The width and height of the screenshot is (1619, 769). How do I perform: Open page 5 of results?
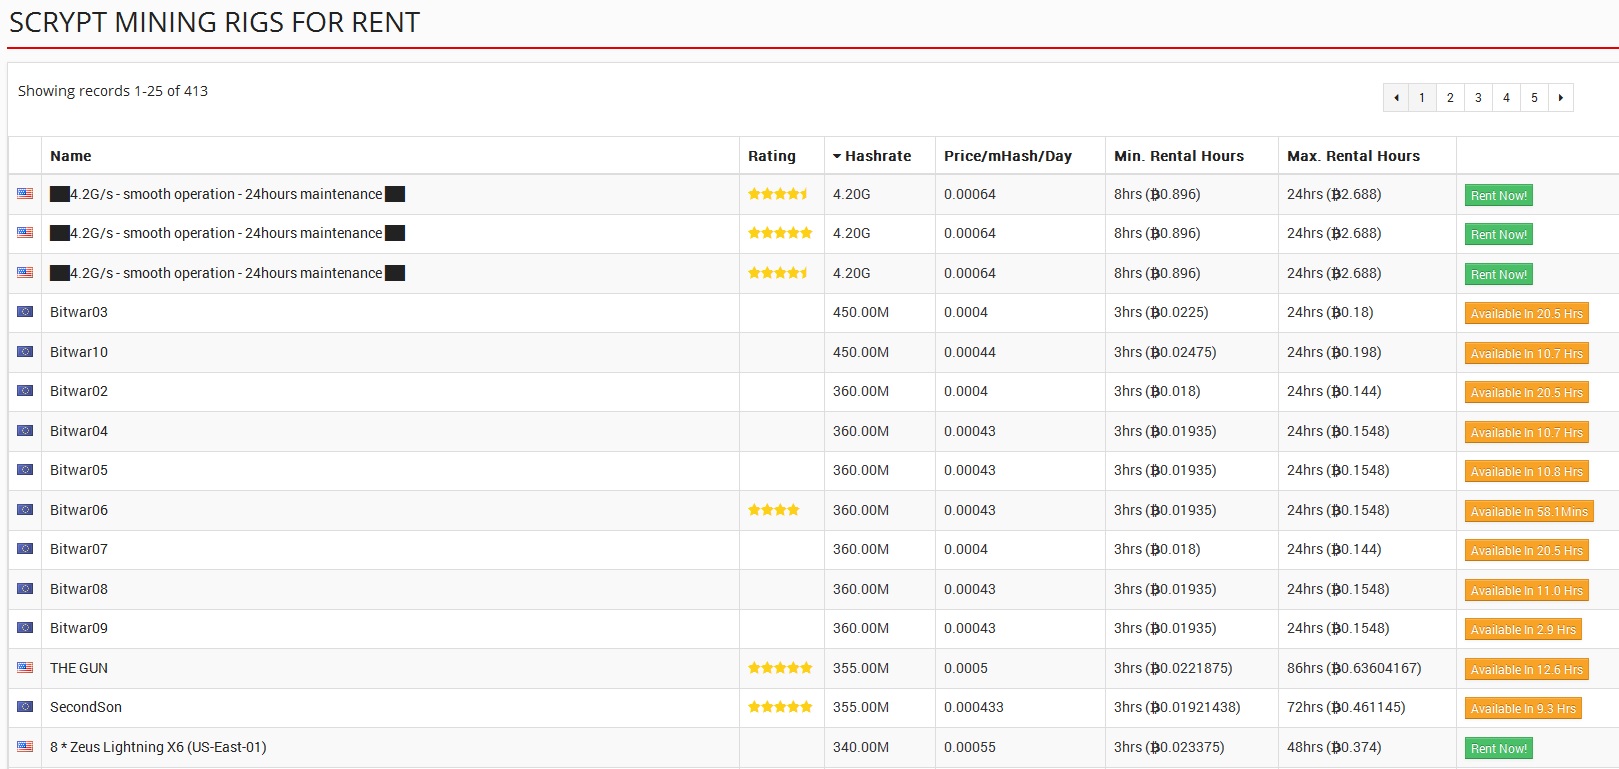point(1534,98)
